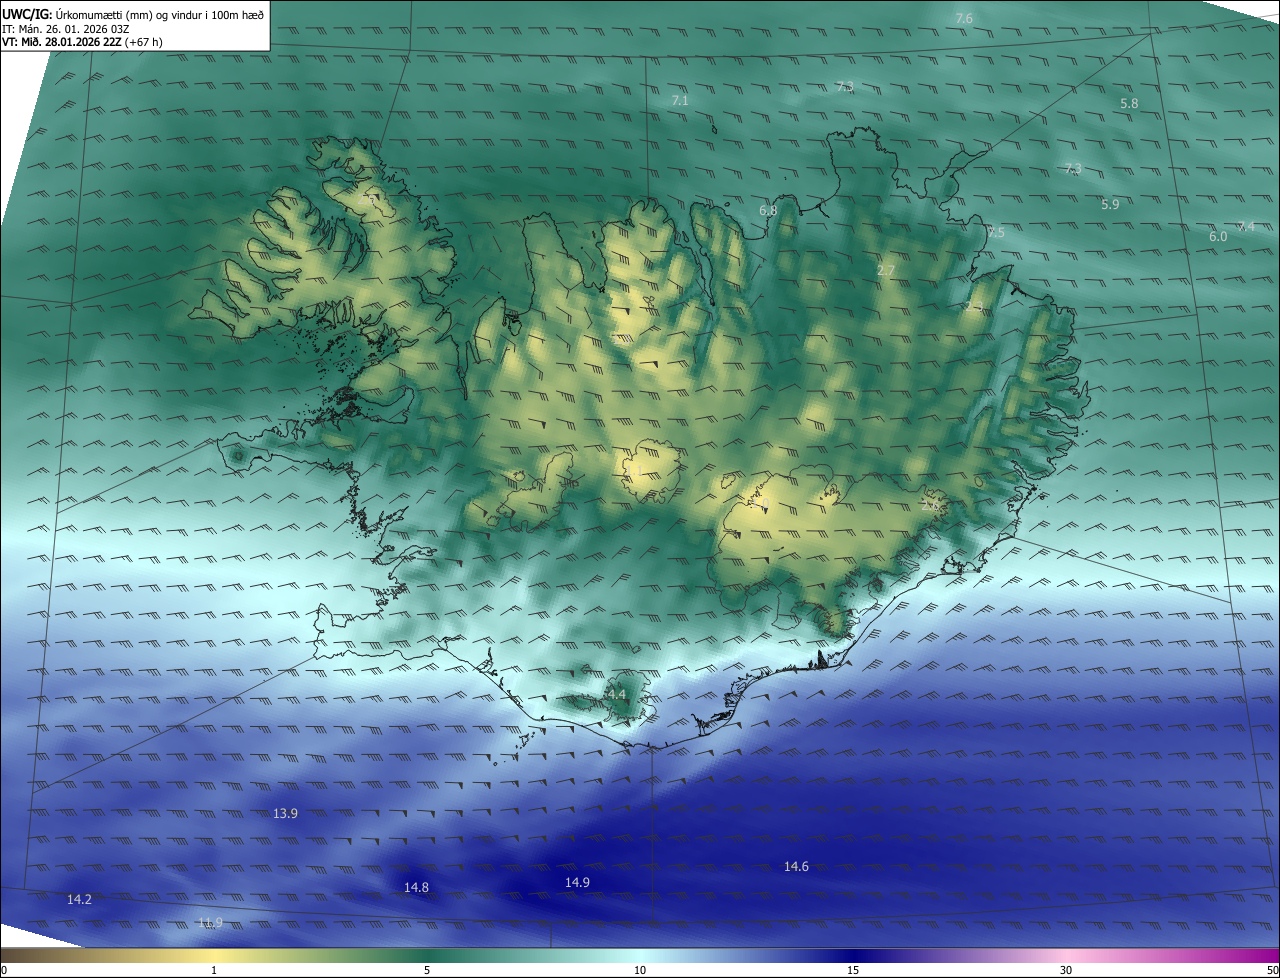
Task: Click the 2.7 value over northeast Iceland
Action: [885, 271]
